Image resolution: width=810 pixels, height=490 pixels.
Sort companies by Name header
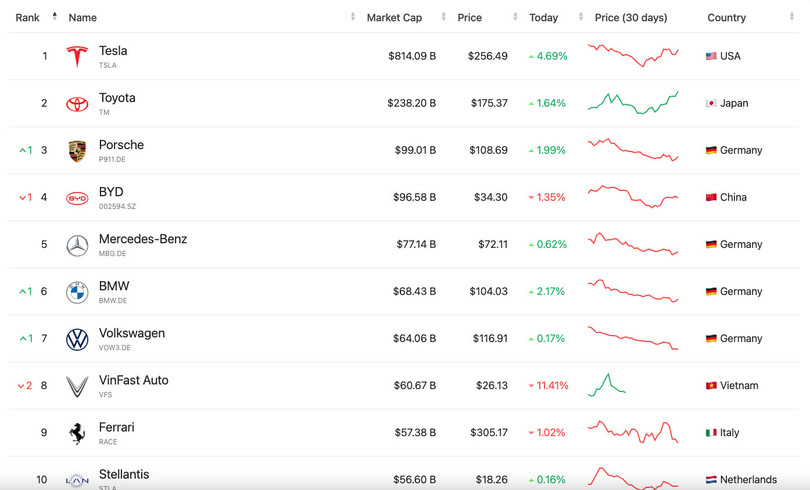click(x=83, y=18)
